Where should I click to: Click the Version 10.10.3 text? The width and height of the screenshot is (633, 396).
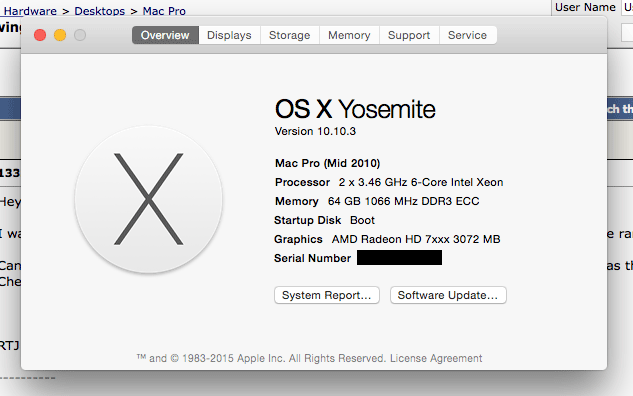click(x=315, y=131)
